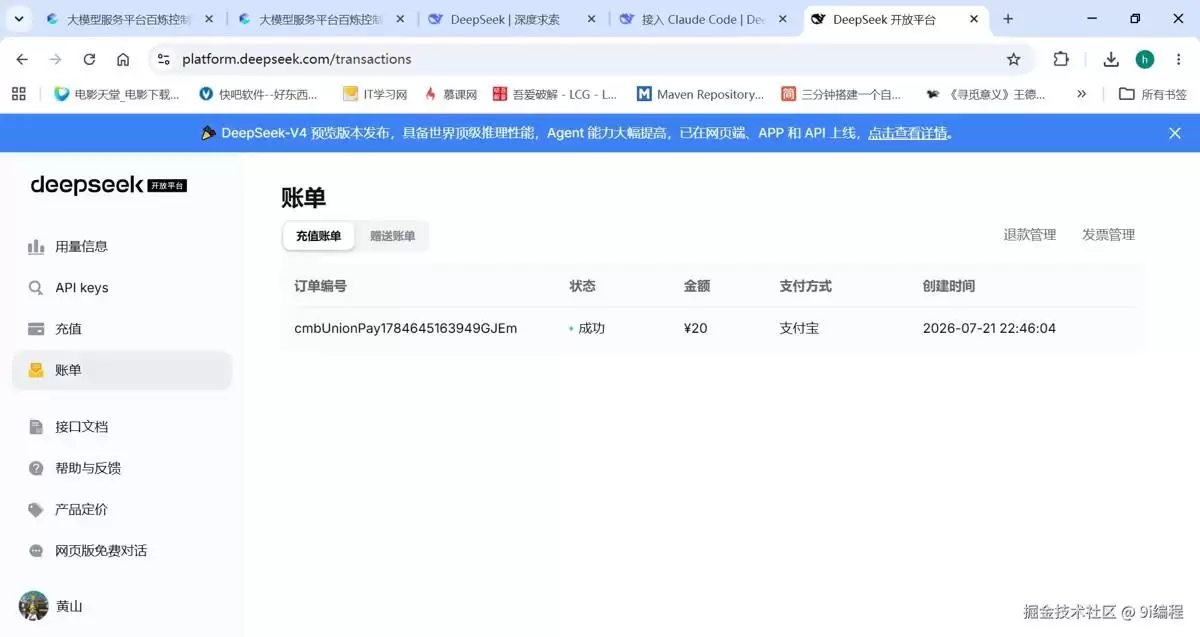1200x637 pixels.
Task: Bookmark this page with star icon
Action: [x=1014, y=59]
